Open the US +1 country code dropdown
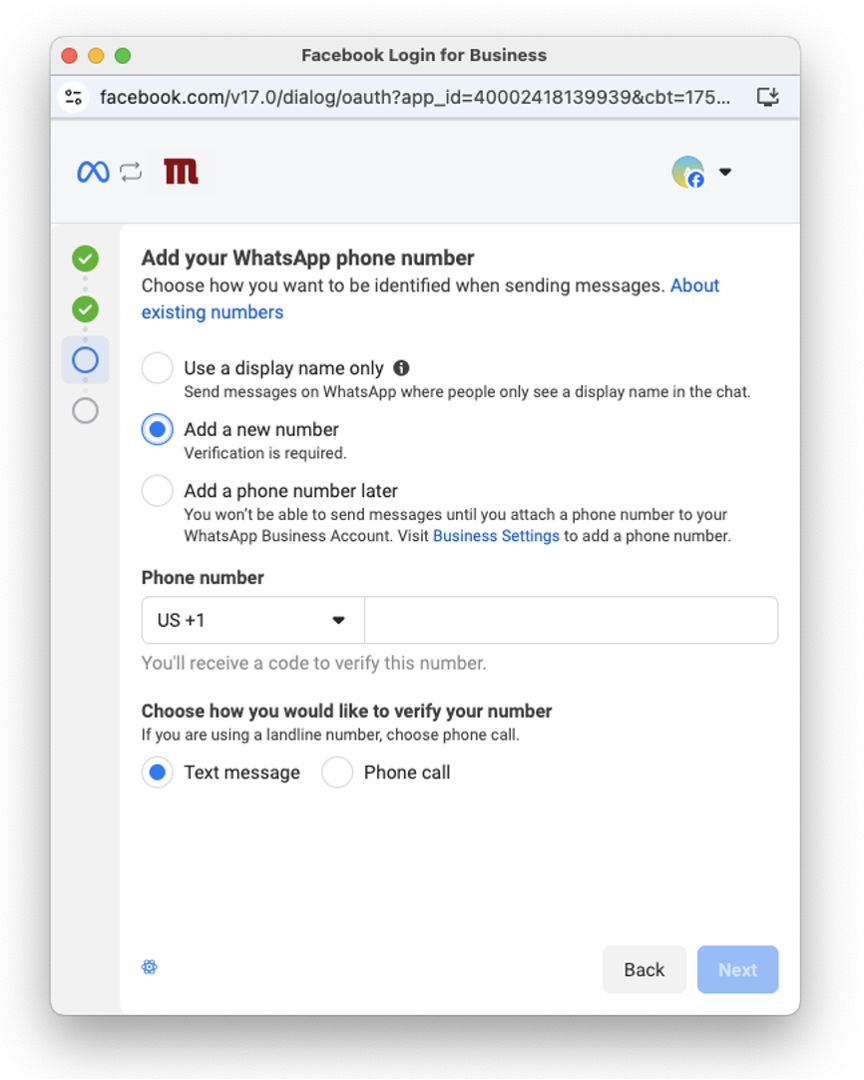This screenshot has width=864, height=1080. pos(252,620)
